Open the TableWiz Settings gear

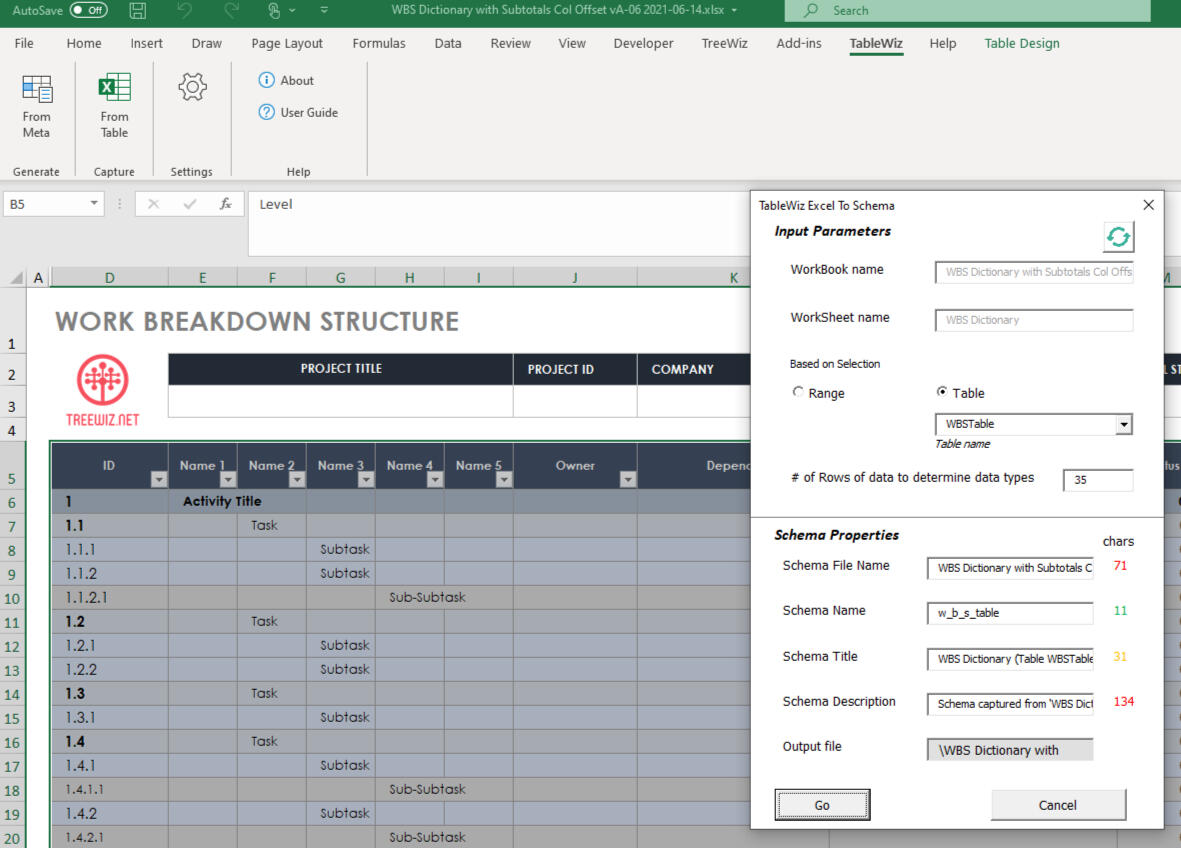pyautogui.click(x=192, y=88)
